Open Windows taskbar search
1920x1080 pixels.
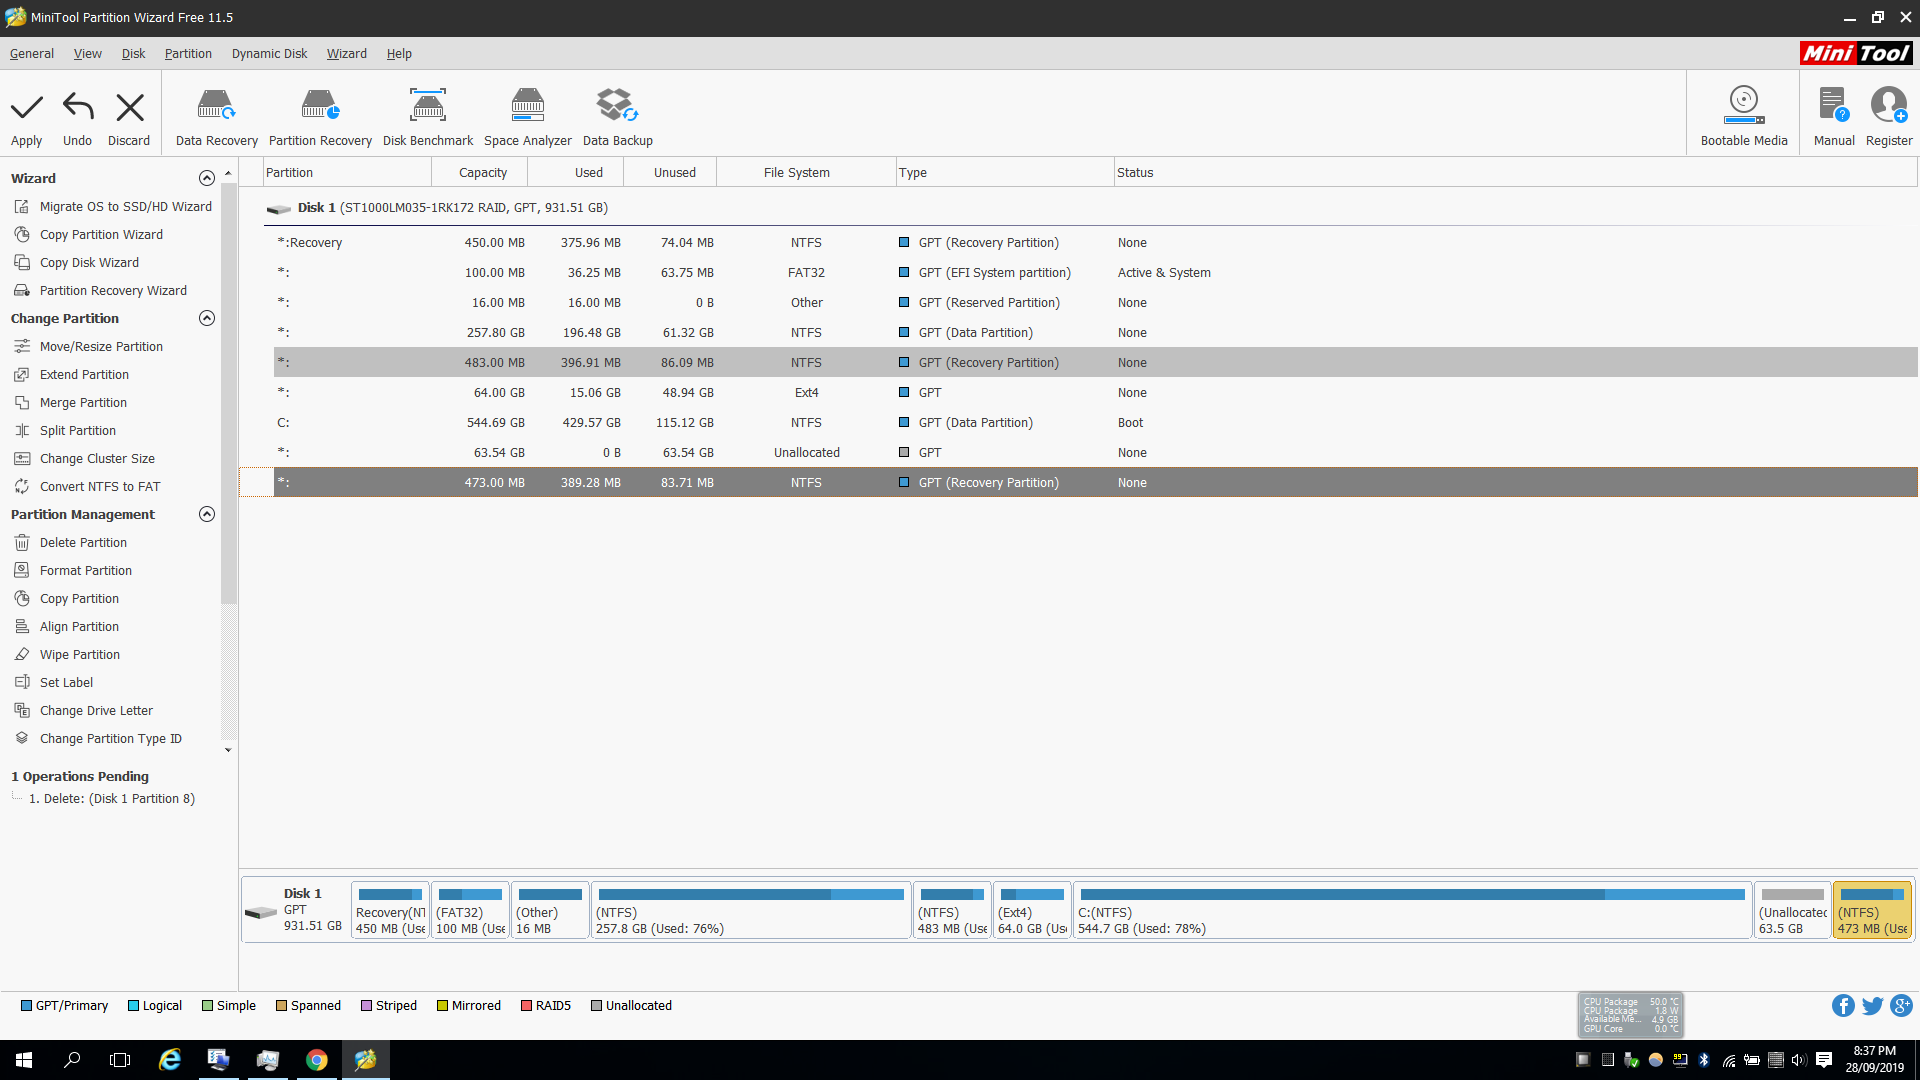point(72,1060)
